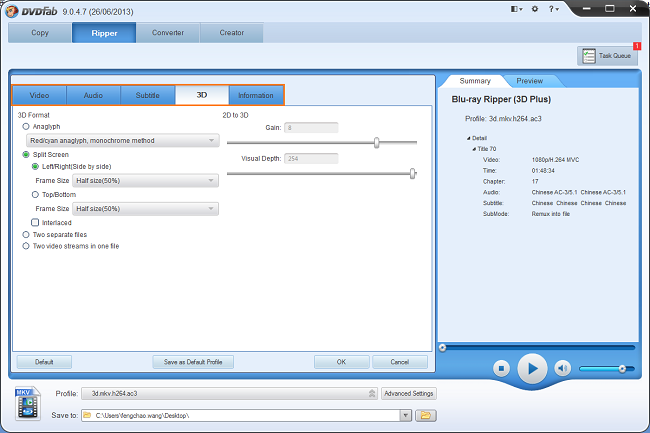
Task: Switch to the Copy module tab
Action: [x=40, y=33]
